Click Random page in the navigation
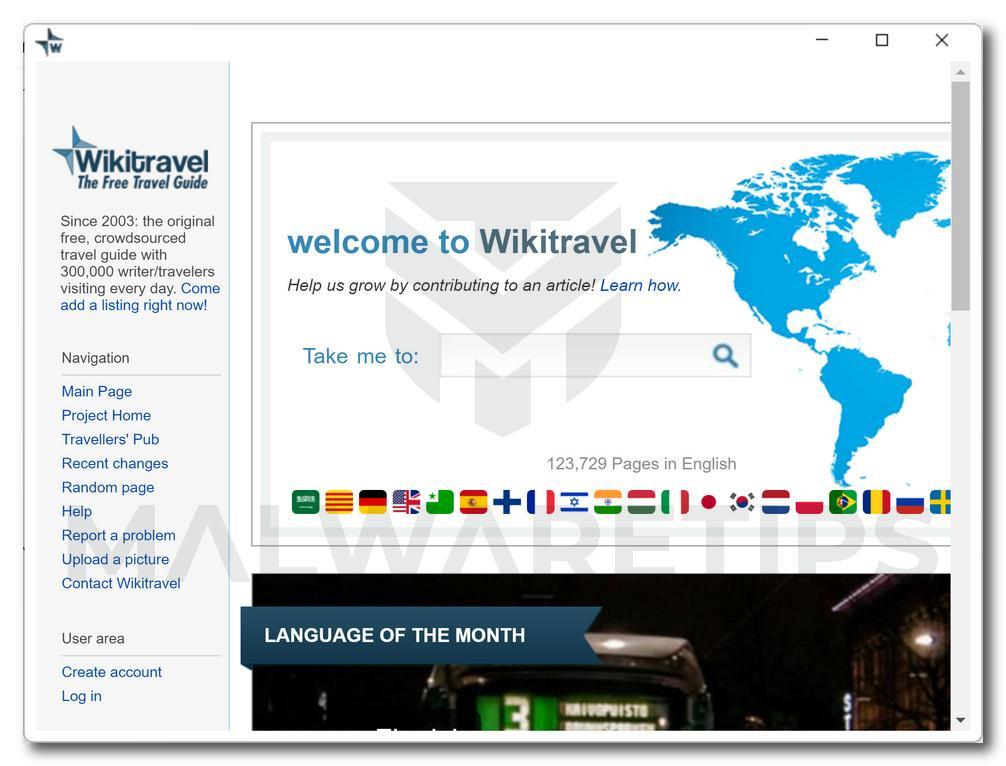Viewport: 1006px width, 766px height. coord(107,487)
